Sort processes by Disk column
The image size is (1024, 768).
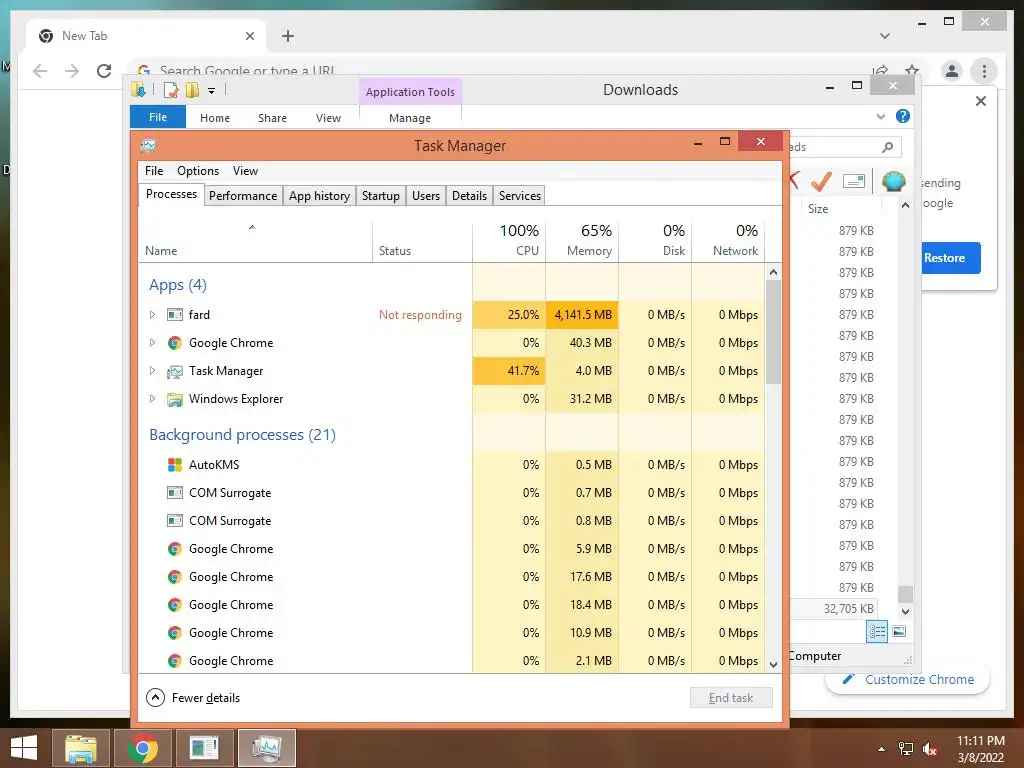tap(655, 240)
